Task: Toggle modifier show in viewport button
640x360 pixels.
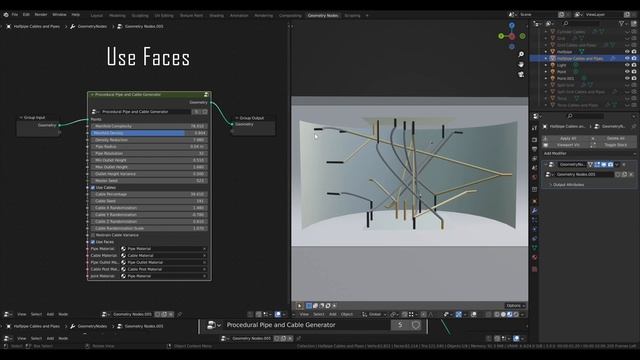Action: click(x=604, y=164)
